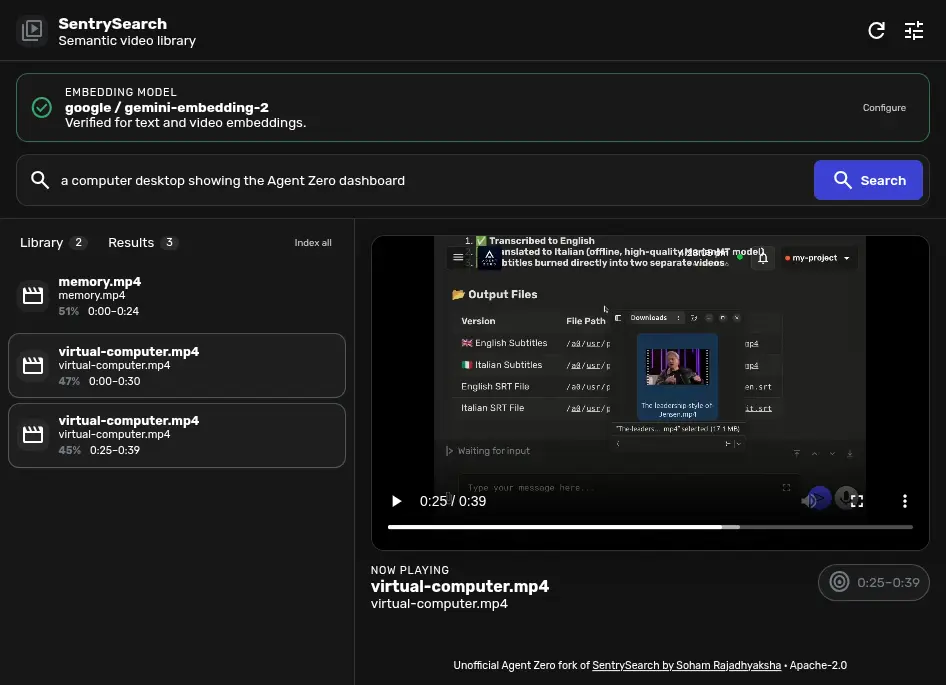Screen dimensions: 946x685
Task: Jump to segment 0:25-0:39 button
Action: [873, 582]
